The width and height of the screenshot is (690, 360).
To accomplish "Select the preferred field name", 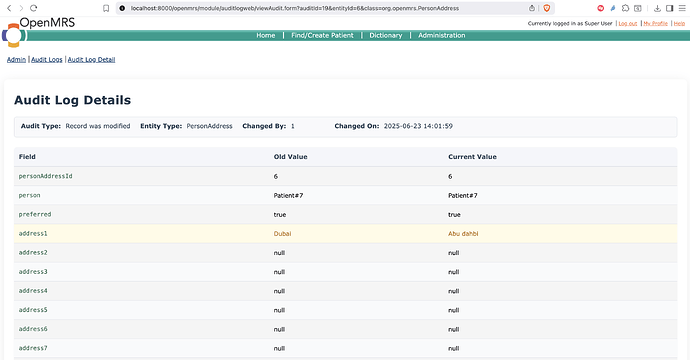I will 35,214.
